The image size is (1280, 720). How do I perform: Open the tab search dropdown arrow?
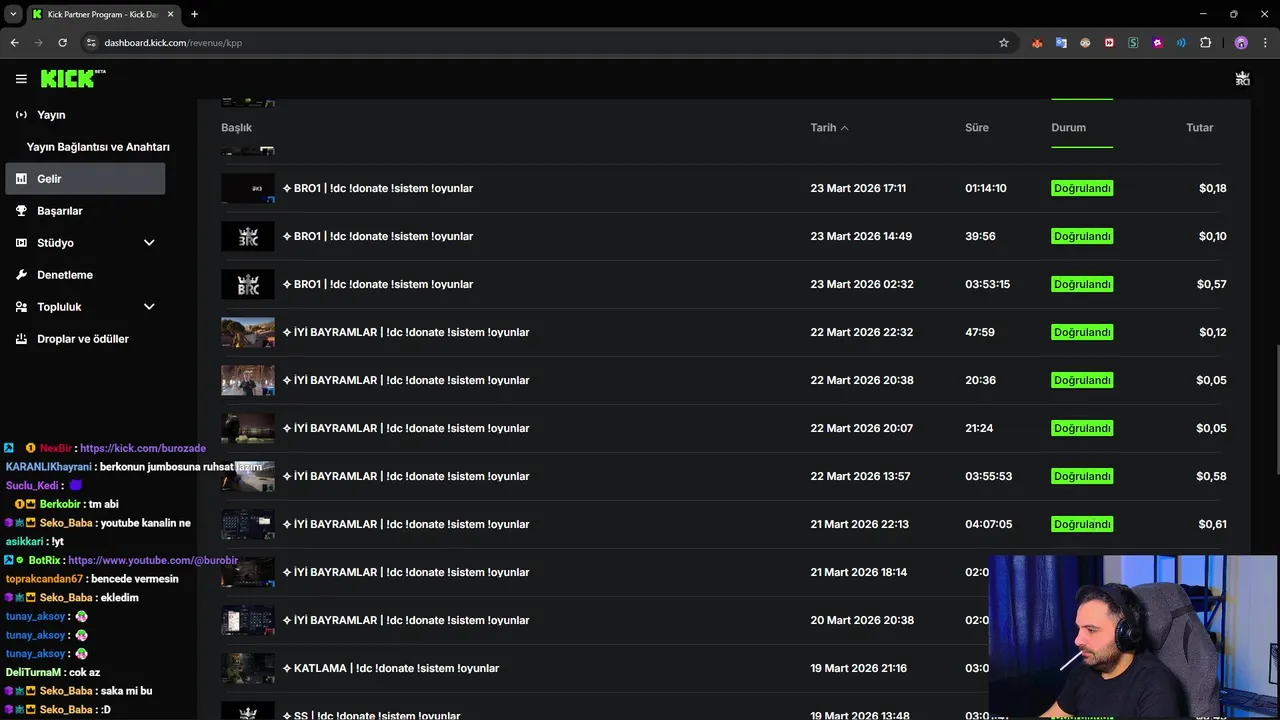tap(13, 14)
